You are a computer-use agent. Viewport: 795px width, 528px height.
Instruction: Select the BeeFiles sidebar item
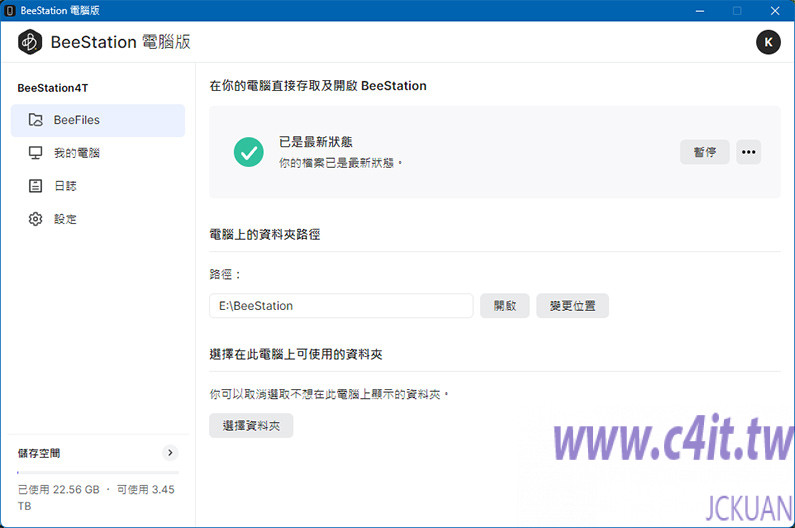[x=98, y=120]
